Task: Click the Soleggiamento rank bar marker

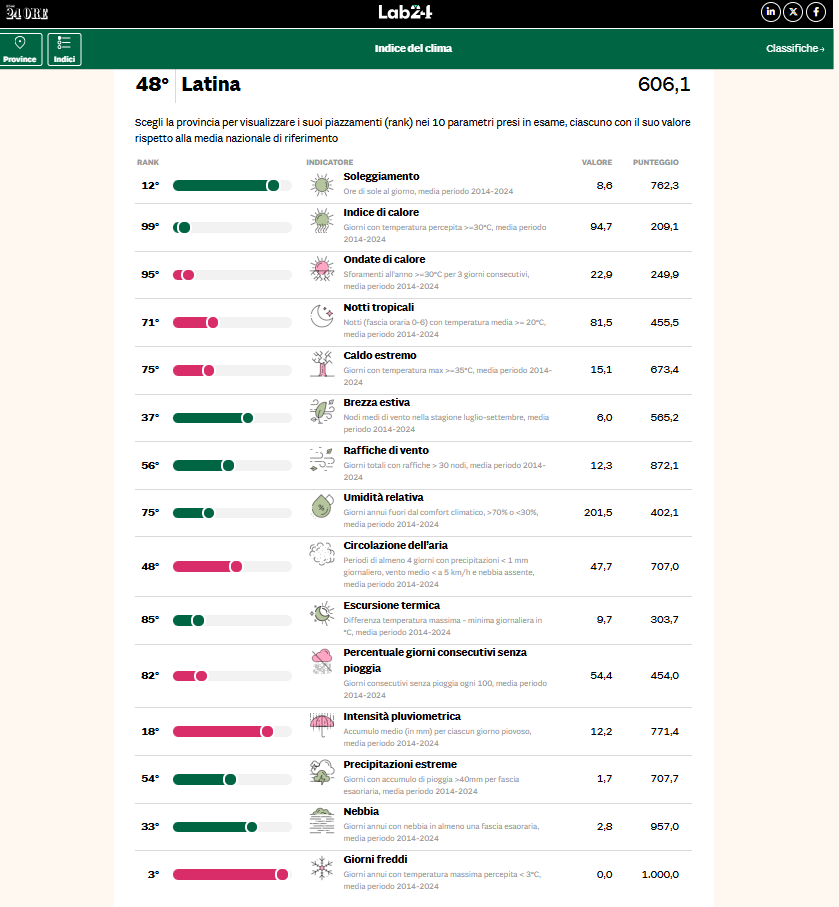Action: [272, 185]
